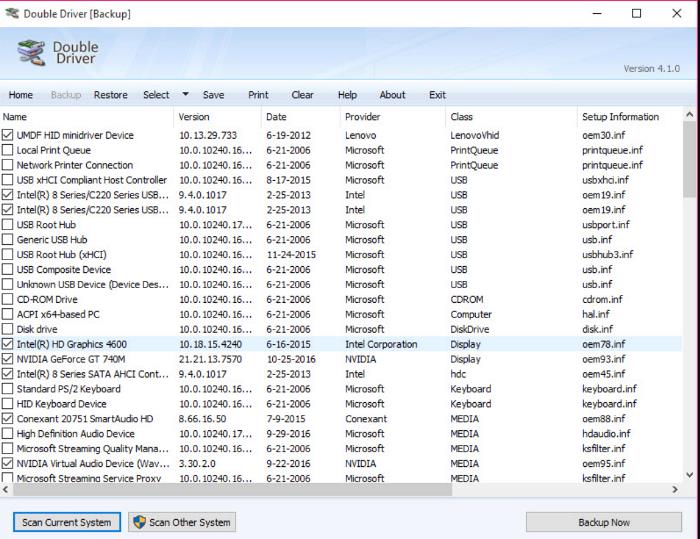Maximize the Double Driver window
Screen dimensions: 700x539
637,13
